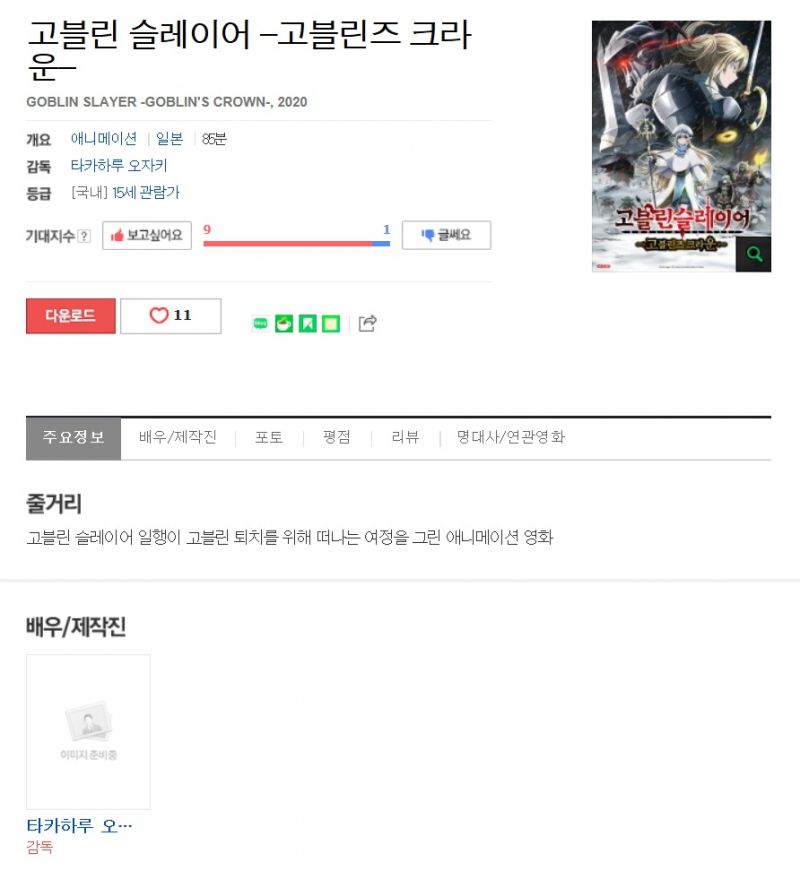Open the 일본 country link
Screen dimensions: 800x879
tap(169, 138)
